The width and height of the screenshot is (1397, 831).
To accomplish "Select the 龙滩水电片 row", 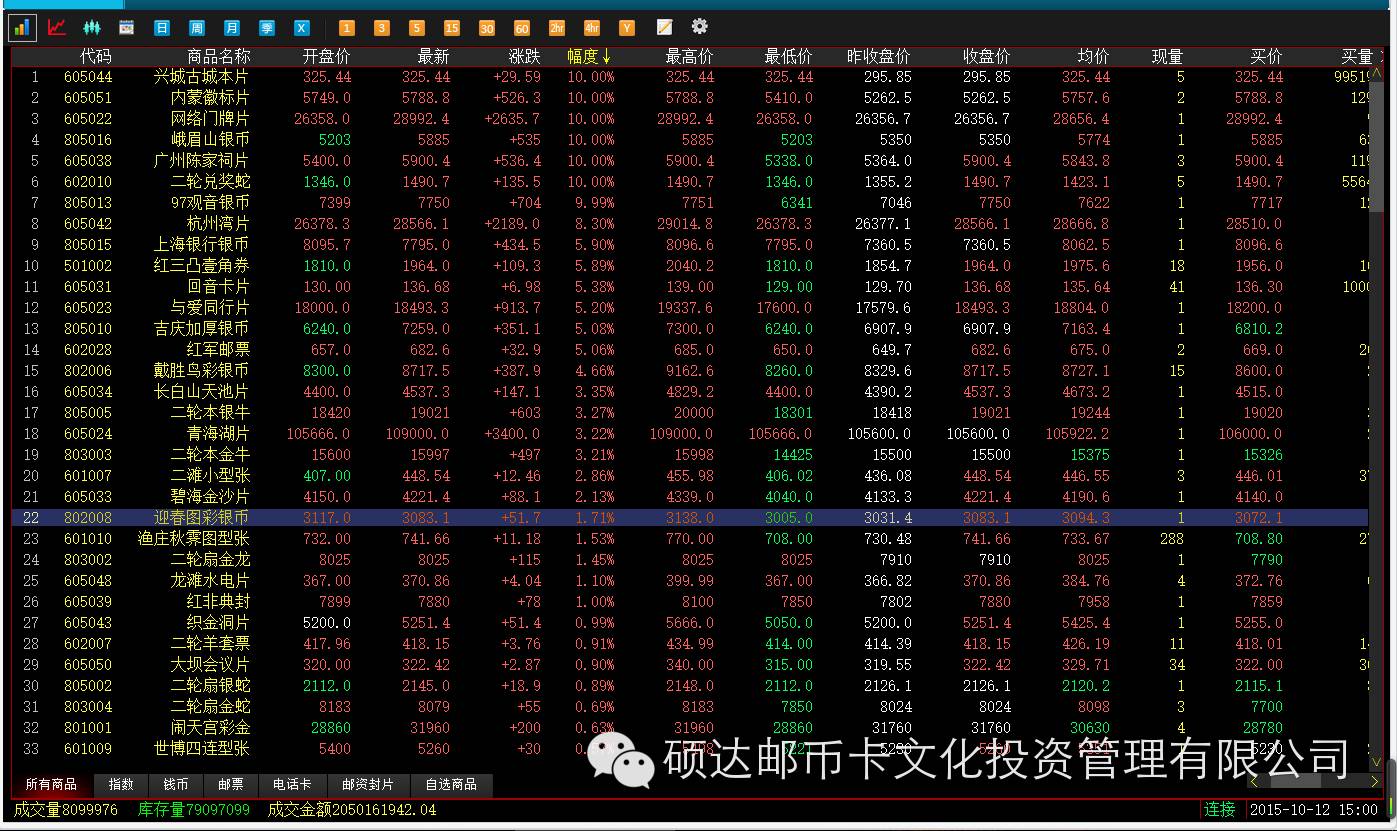I will pos(690,581).
